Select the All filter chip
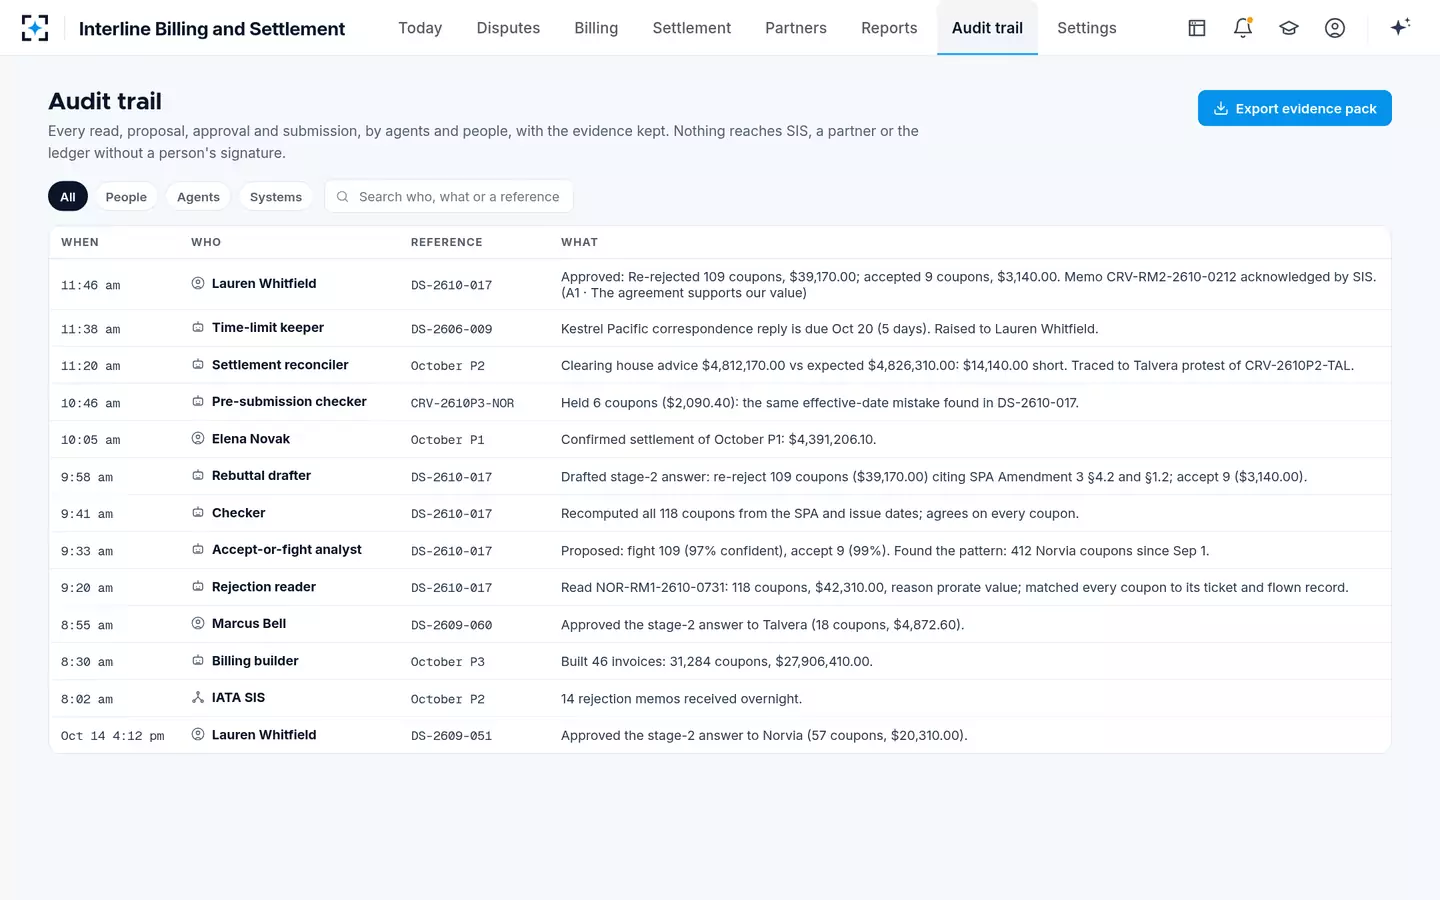The height and width of the screenshot is (900, 1440). point(68,197)
